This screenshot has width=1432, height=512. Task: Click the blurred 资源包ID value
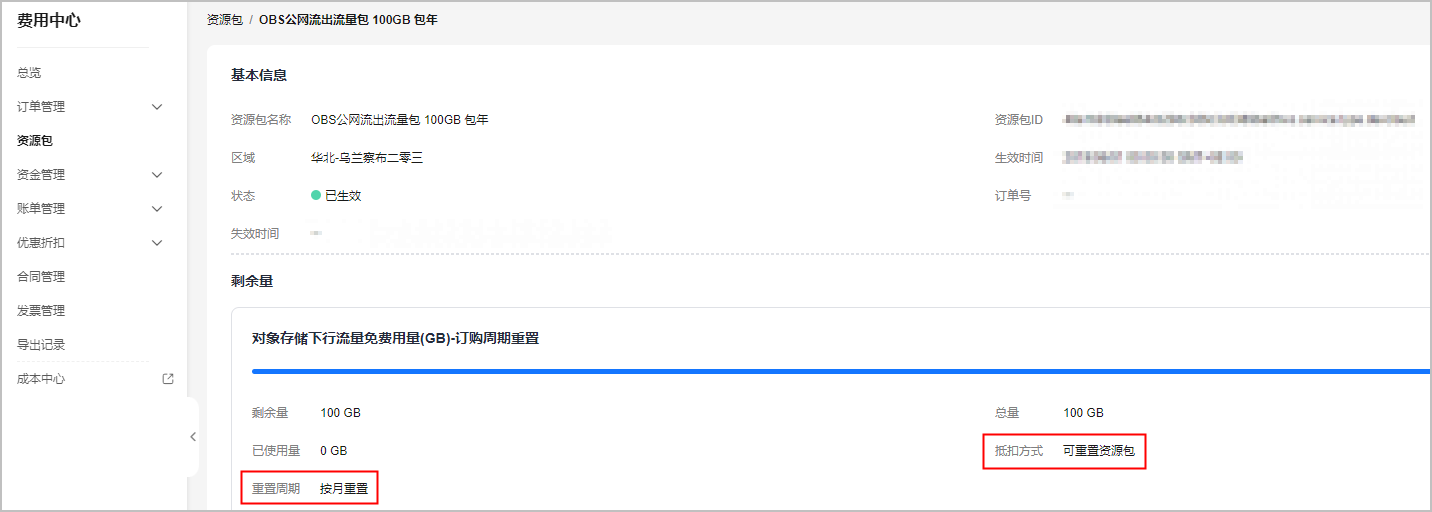1239,120
